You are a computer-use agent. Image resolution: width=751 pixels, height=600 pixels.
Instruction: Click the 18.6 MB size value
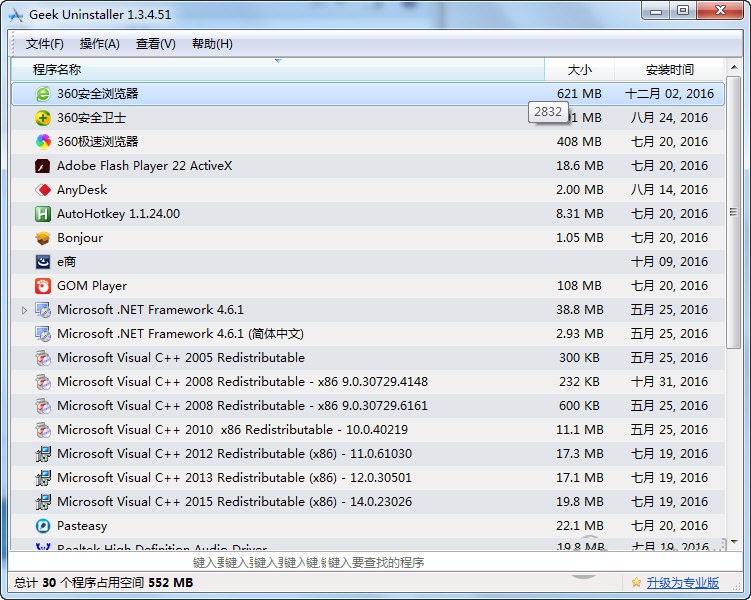tap(580, 166)
